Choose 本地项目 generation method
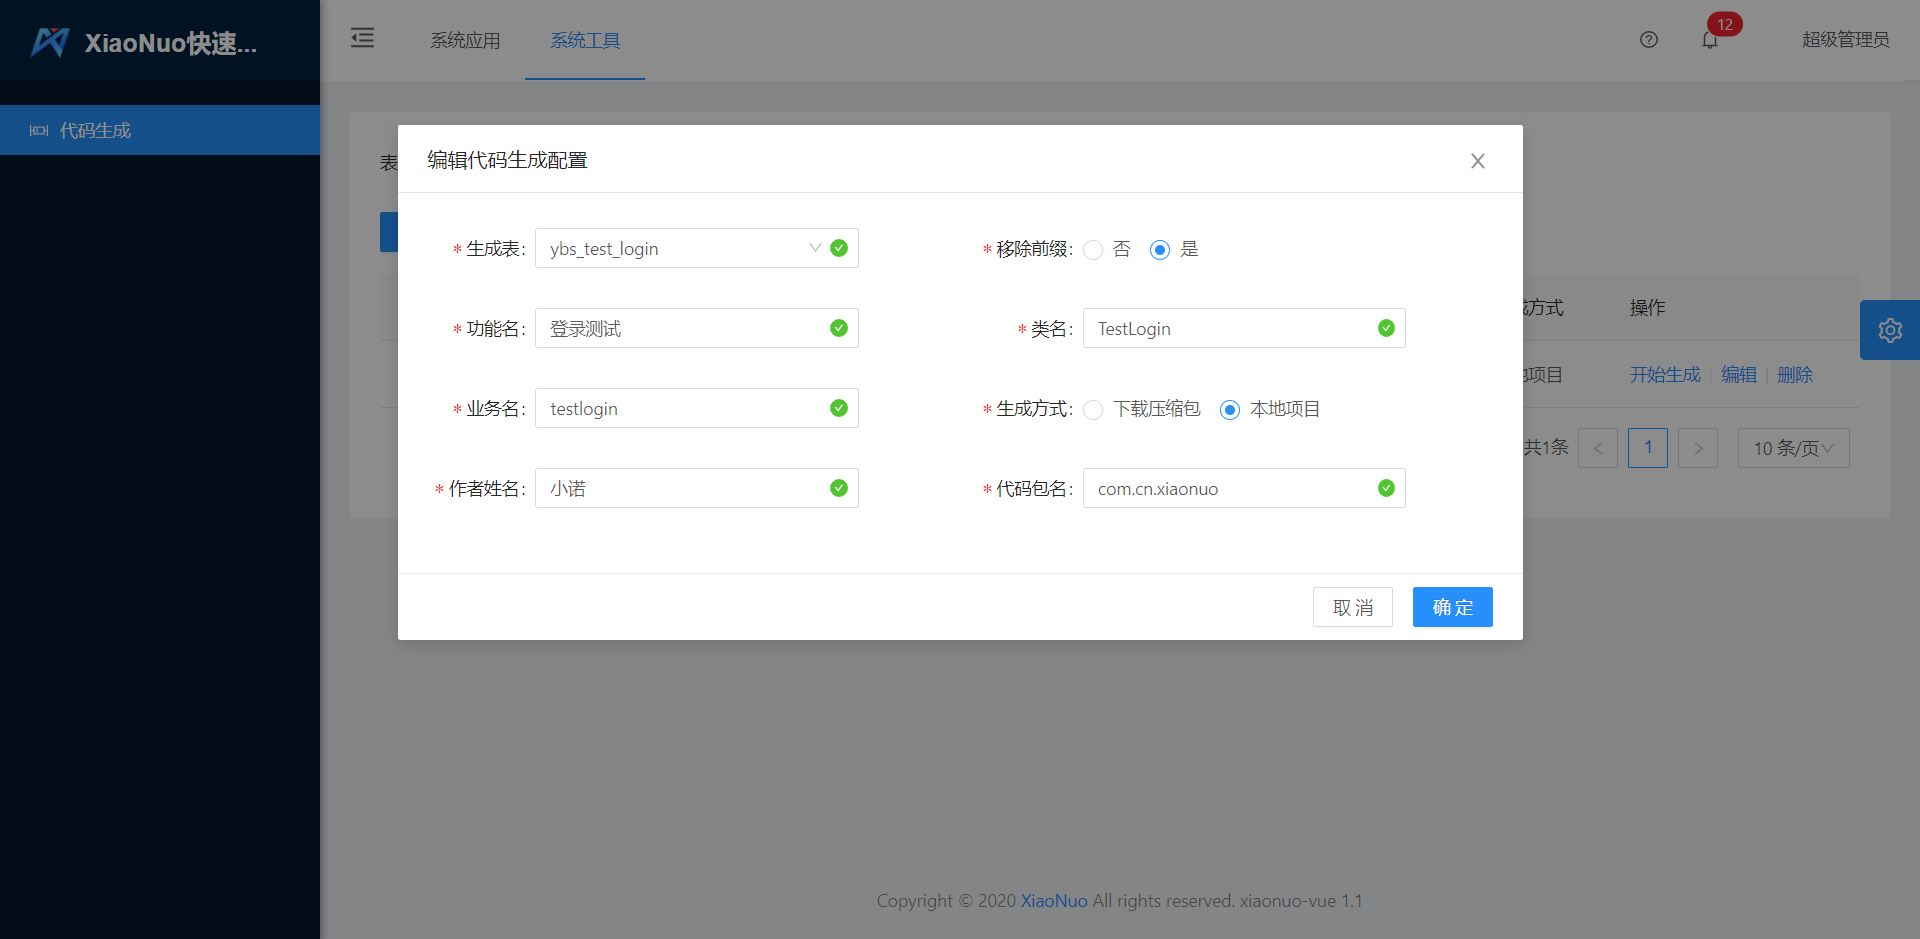 coord(1230,409)
